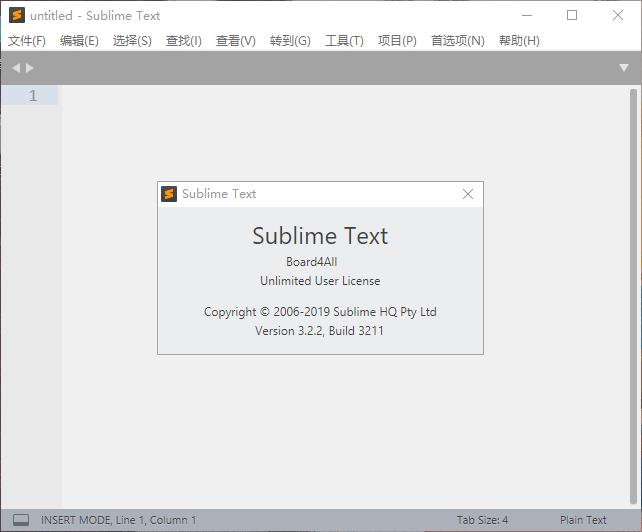Click the vertical scrollbar of the editor
Image resolution: width=642 pixels, height=532 pixels.
click(x=633, y=297)
